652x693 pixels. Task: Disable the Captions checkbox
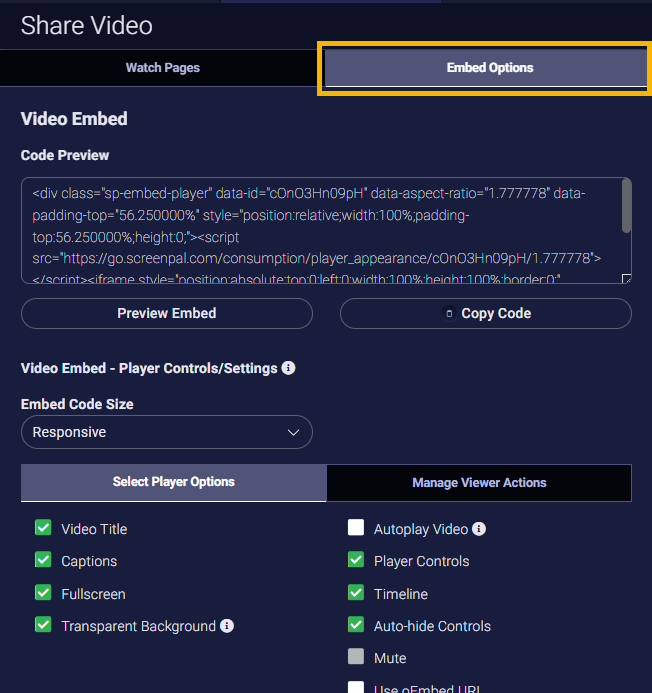click(43, 561)
